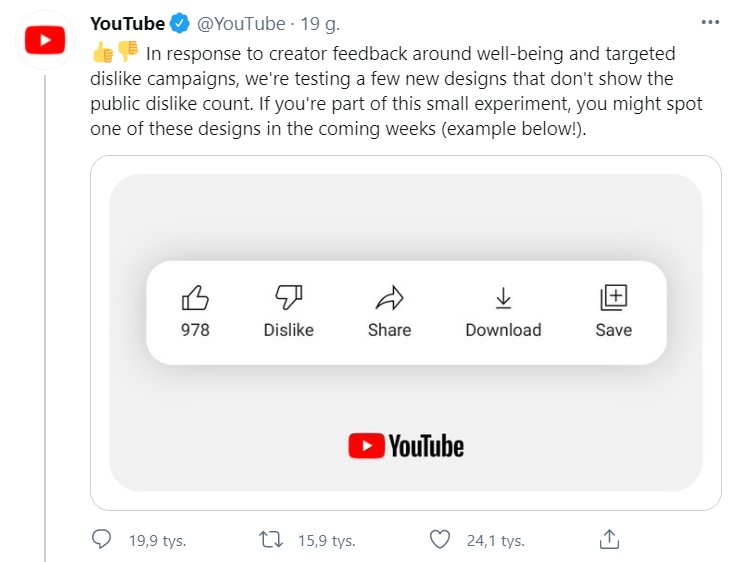Image resolution: width=737 pixels, height=562 pixels.
Task: Click the YouTube profile avatar
Action: (44, 40)
